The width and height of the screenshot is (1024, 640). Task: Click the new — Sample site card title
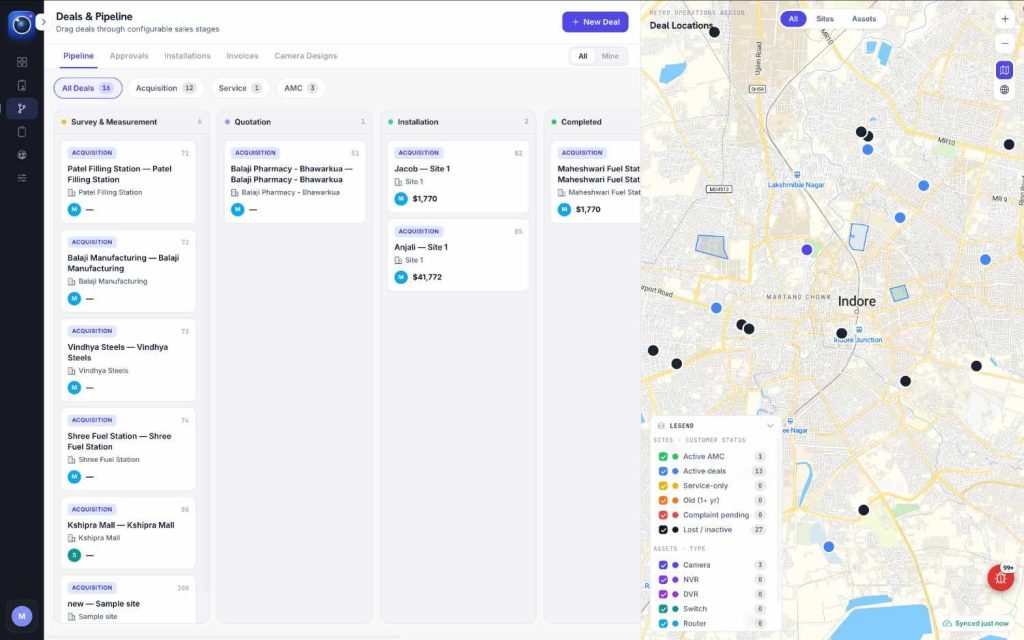[x=103, y=604]
